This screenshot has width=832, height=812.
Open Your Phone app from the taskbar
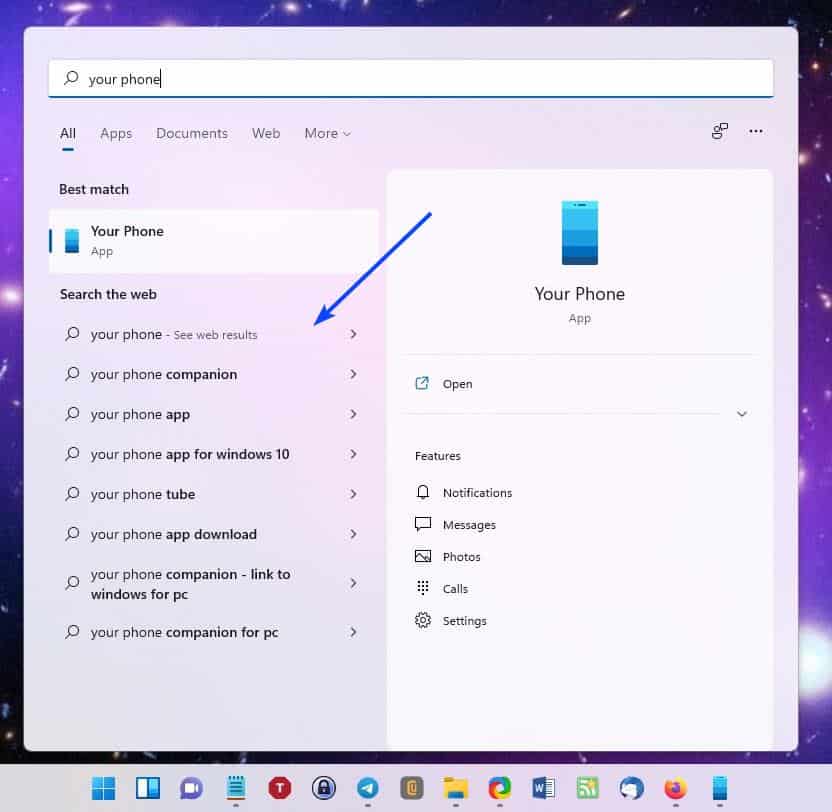click(x=720, y=788)
